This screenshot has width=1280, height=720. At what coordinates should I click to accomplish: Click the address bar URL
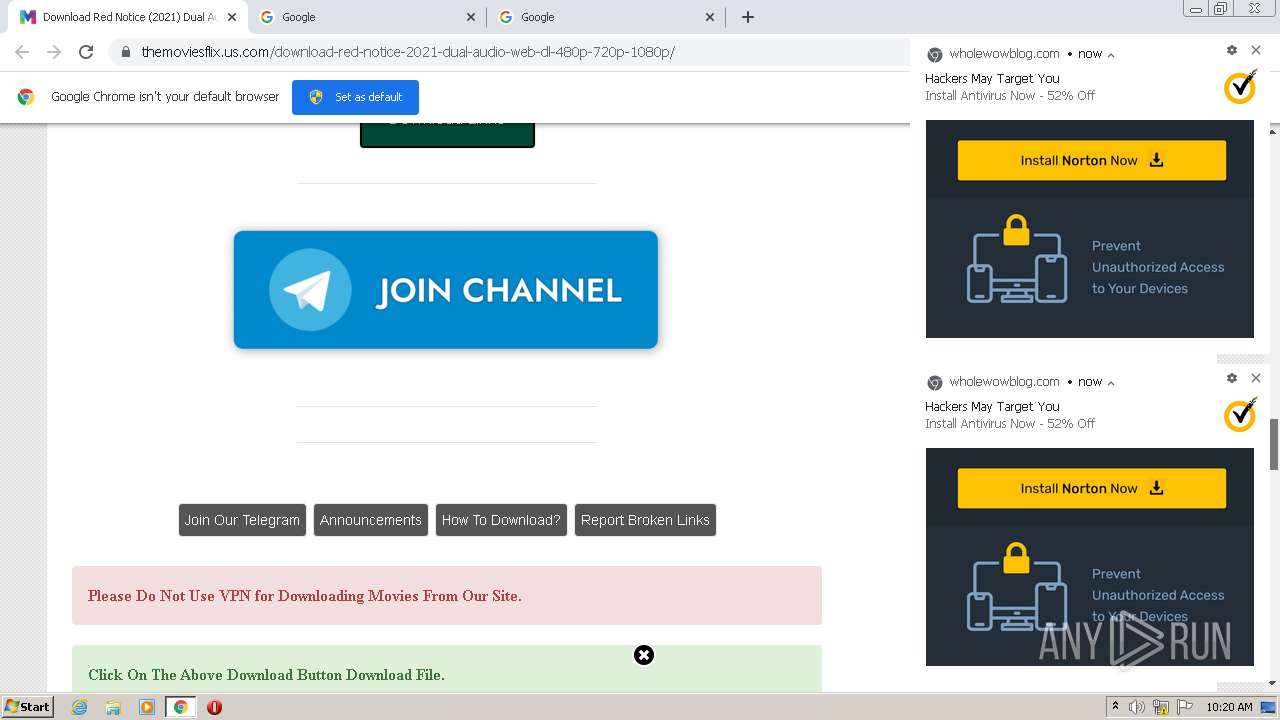(408, 52)
